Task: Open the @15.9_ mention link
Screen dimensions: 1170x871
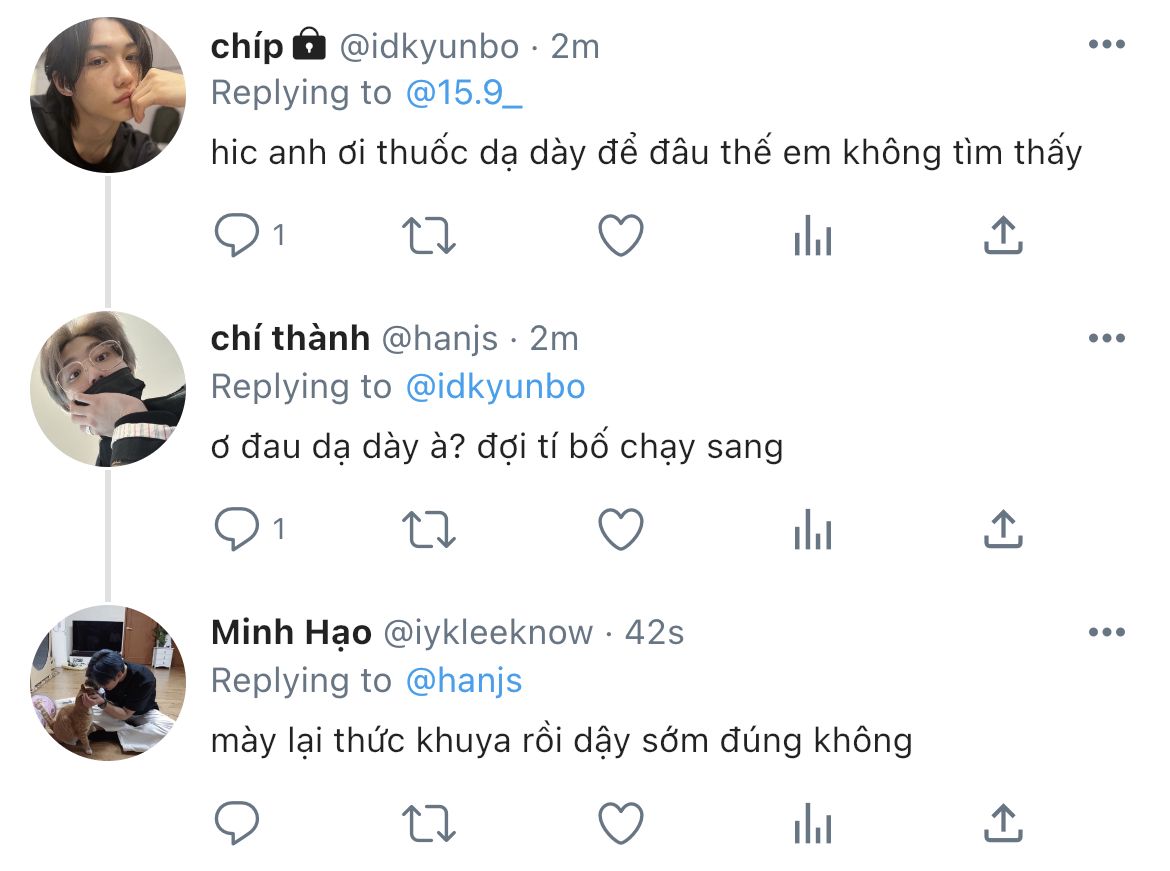Action: click(465, 93)
